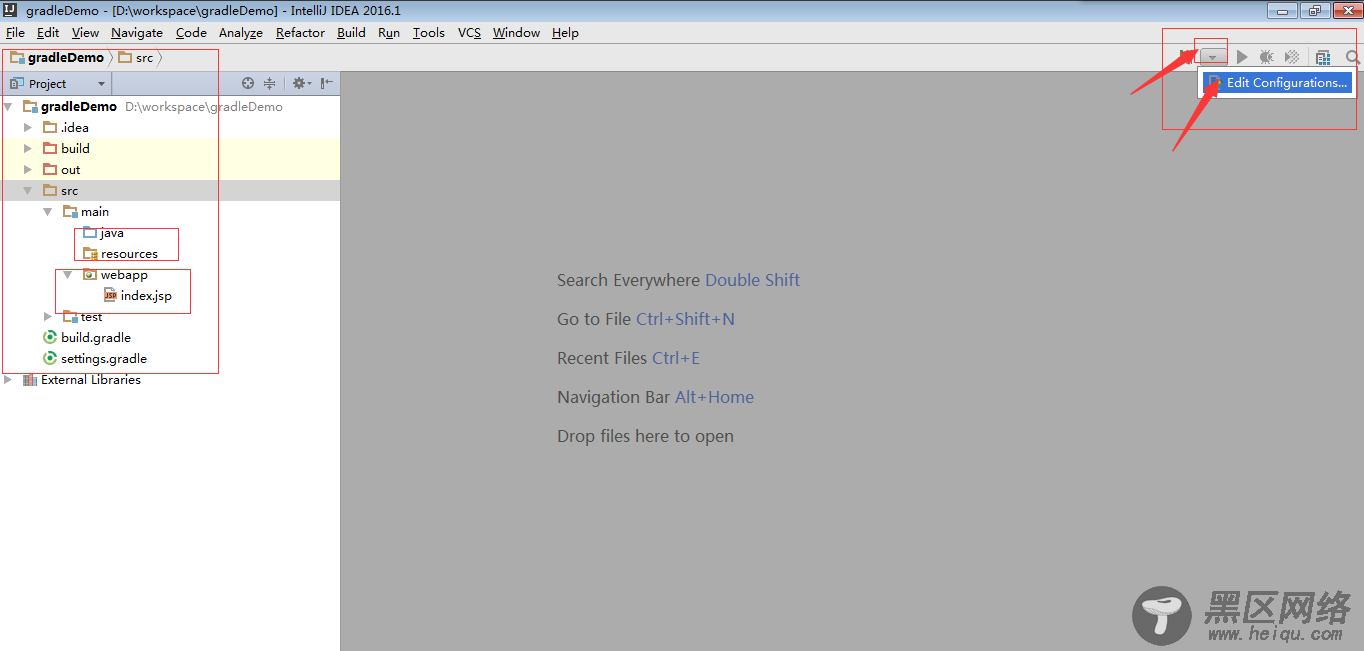Hide the Project tool window icon
Viewport: 1364px width, 651px height.
(x=327, y=83)
